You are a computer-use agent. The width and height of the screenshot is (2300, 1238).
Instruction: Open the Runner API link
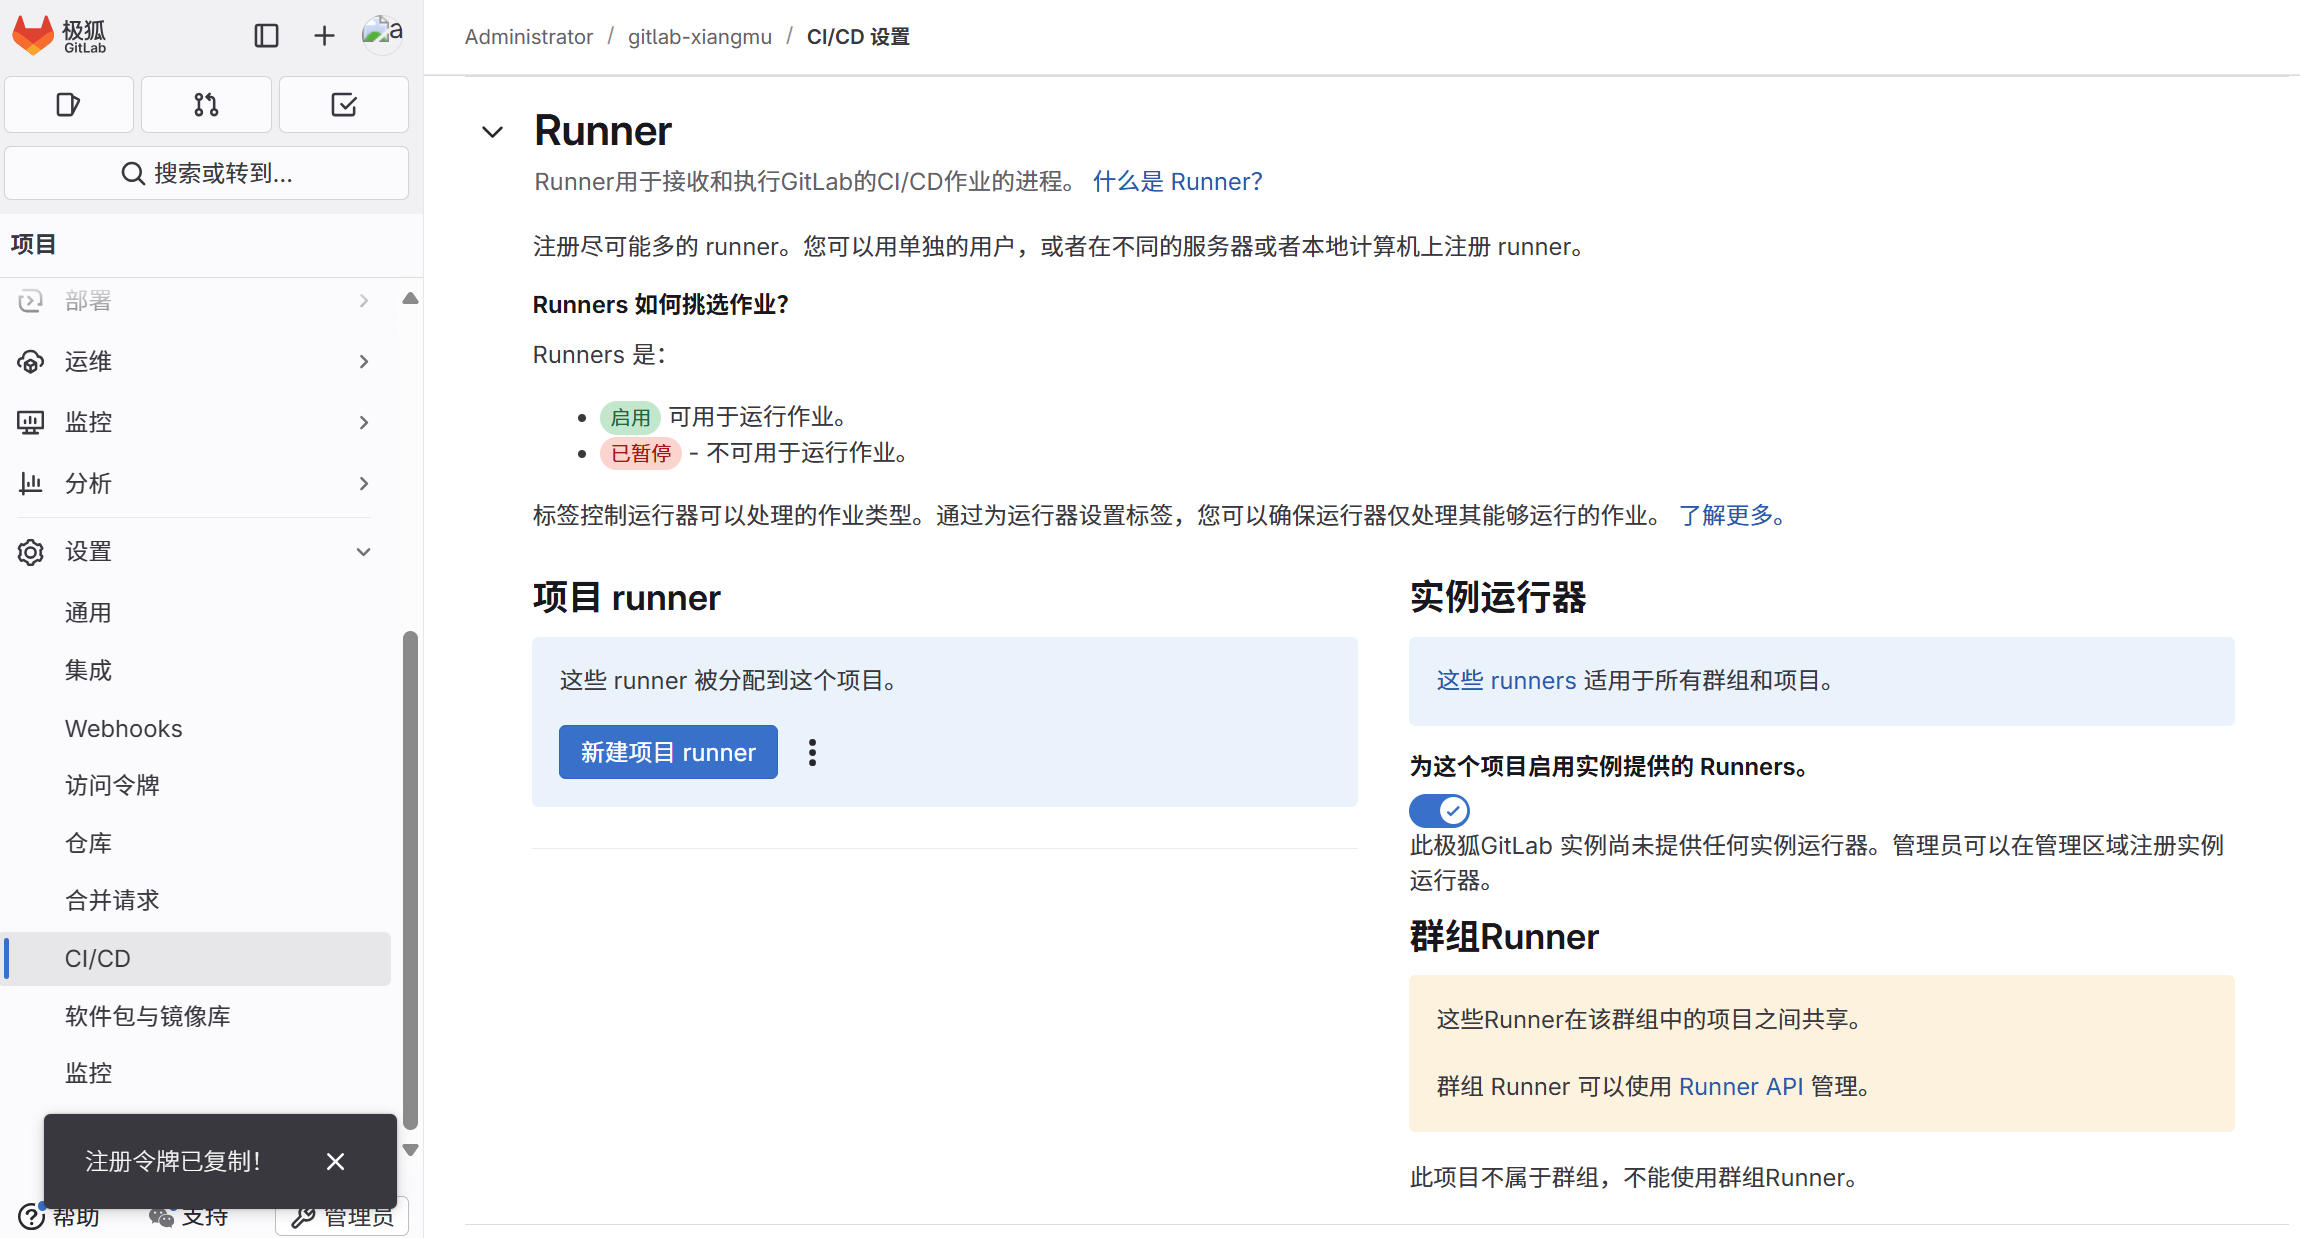click(x=1741, y=1086)
